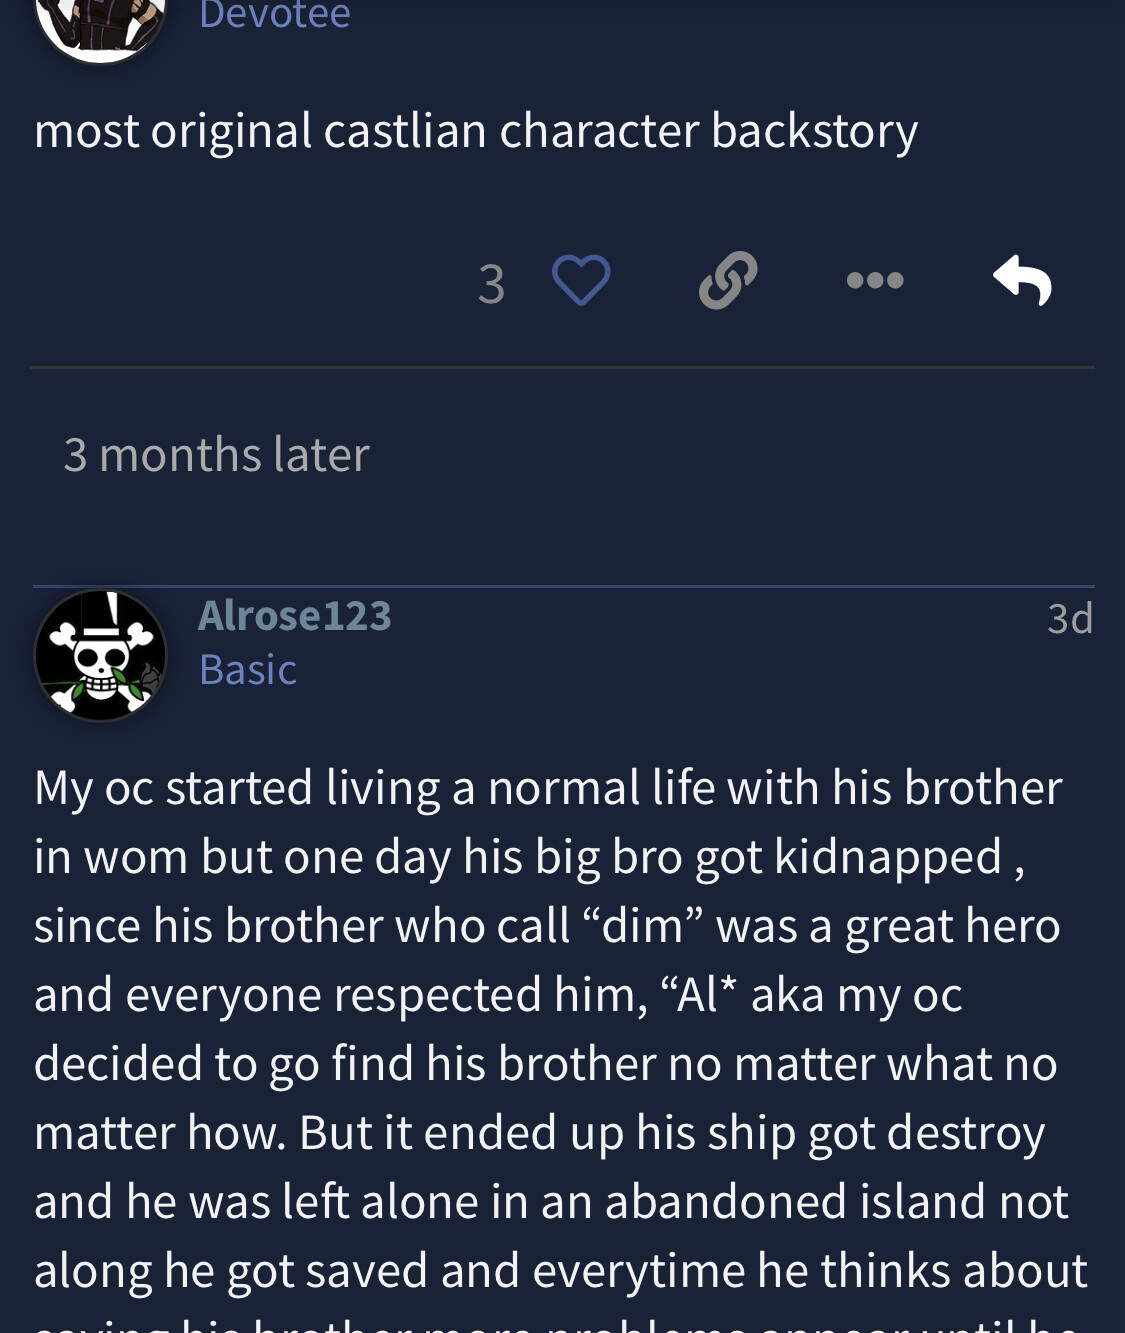Screen dimensions: 1125x1333
Task: Open Alrose123's skull avatar profile
Action: tap(100, 656)
